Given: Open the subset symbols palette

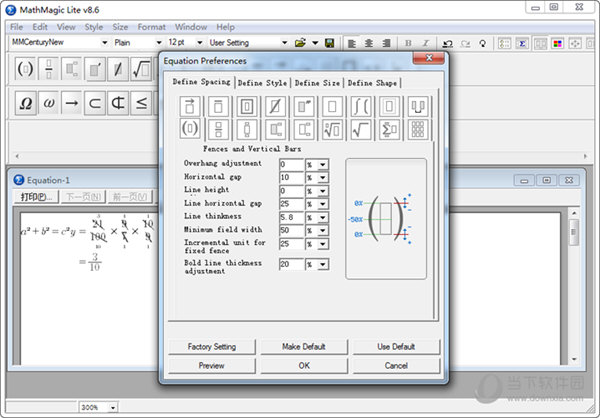Looking at the screenshot, I should tap(95, 103).
